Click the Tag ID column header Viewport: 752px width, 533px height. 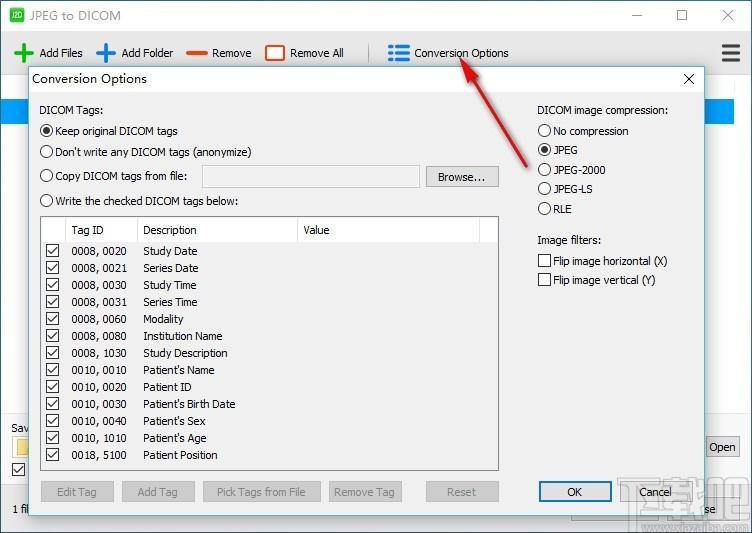pyautogui.click(x=101, y=230)
